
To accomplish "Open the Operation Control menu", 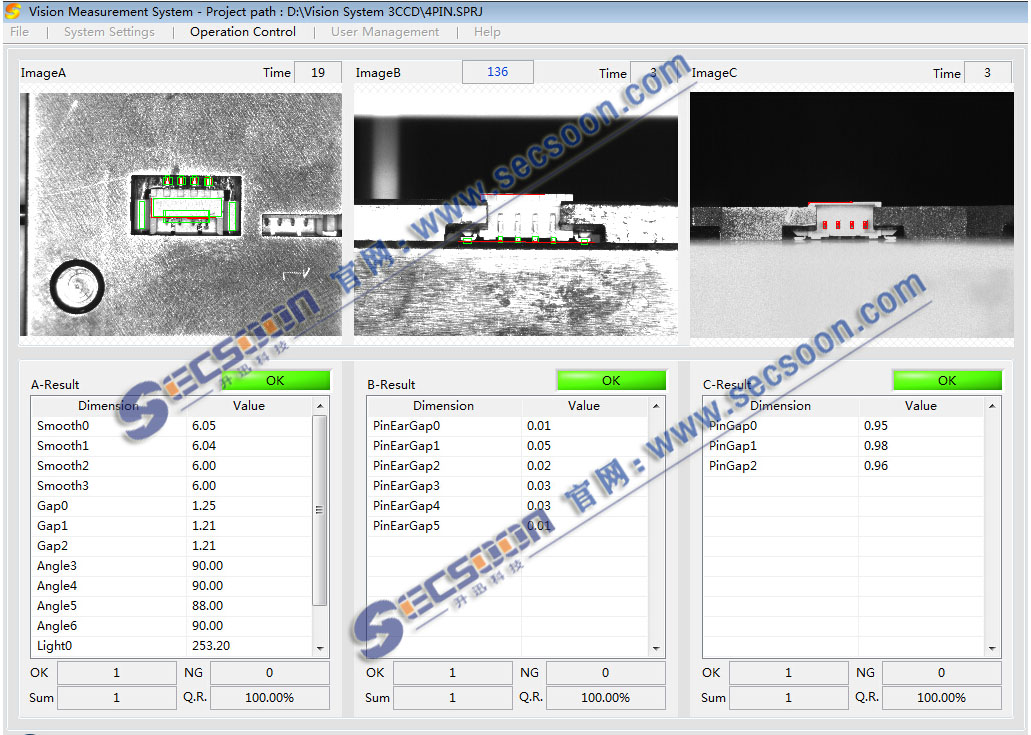I will coord(243,32).
